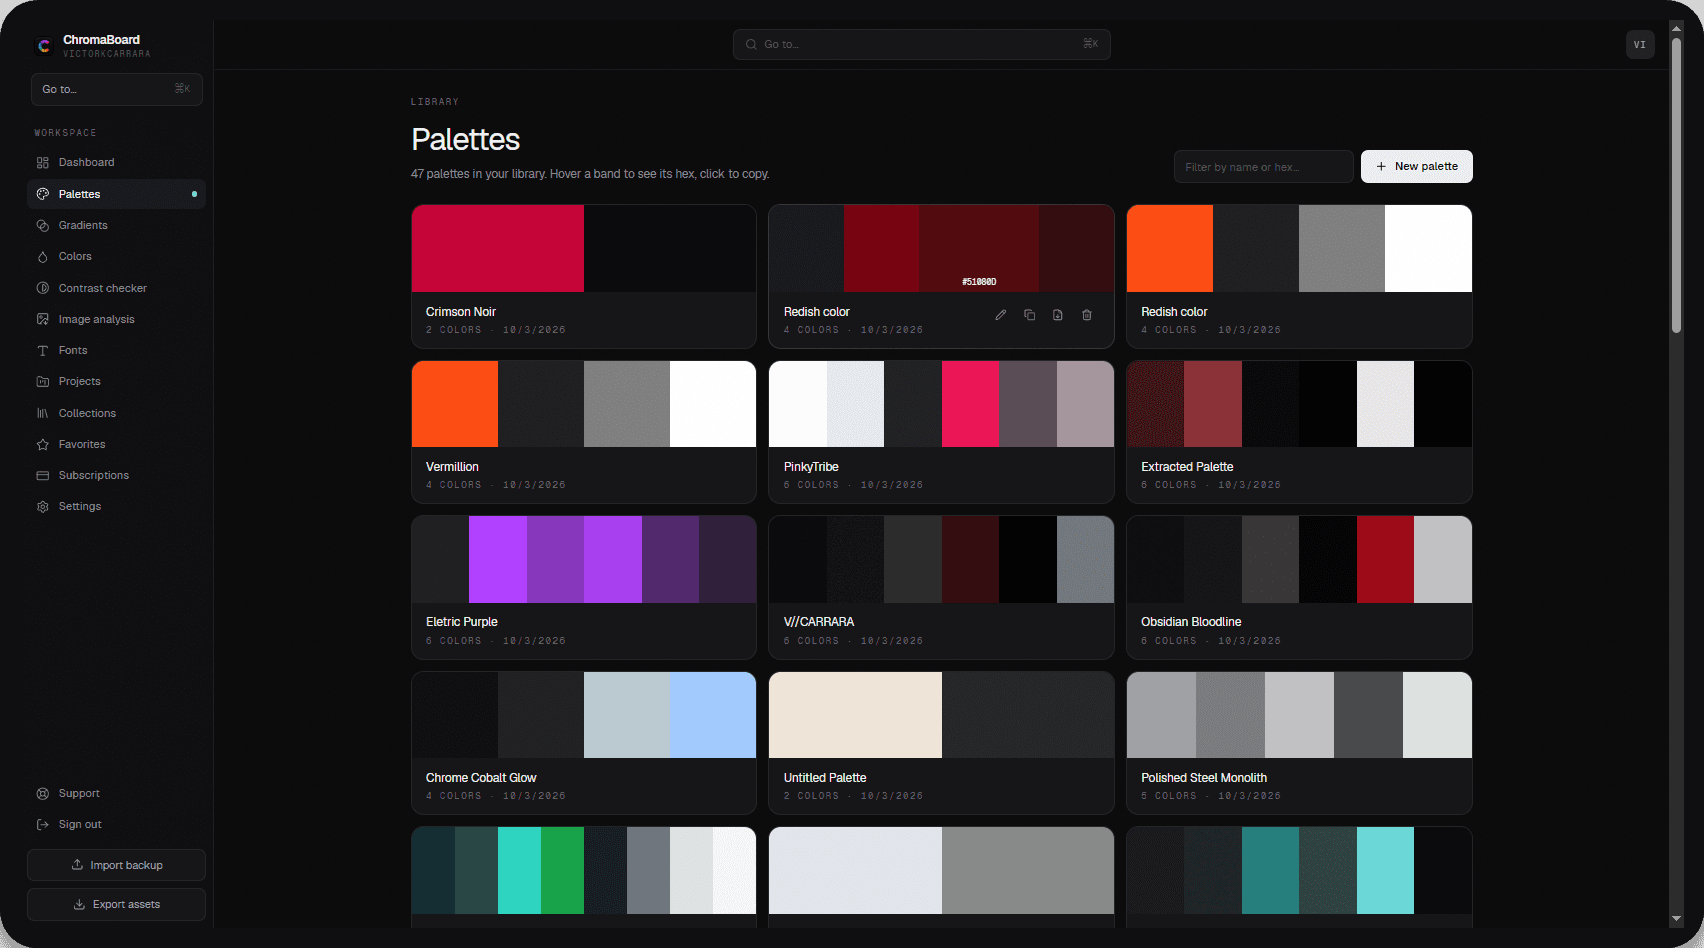This screenshot has width=1704, height=948.
Task: Open the Contrast checker tool
Action: pos(116,288)
